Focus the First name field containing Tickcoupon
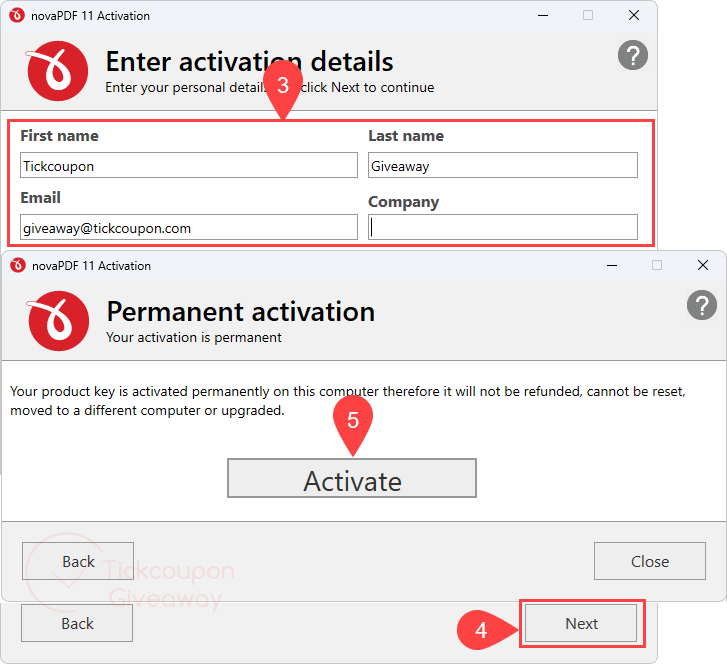 pos(189,165)
